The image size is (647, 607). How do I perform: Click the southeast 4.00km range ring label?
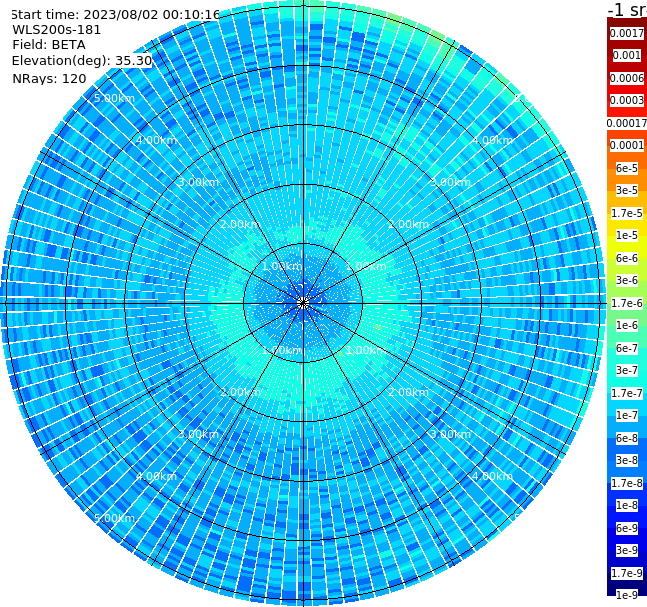tap(493, 476)
